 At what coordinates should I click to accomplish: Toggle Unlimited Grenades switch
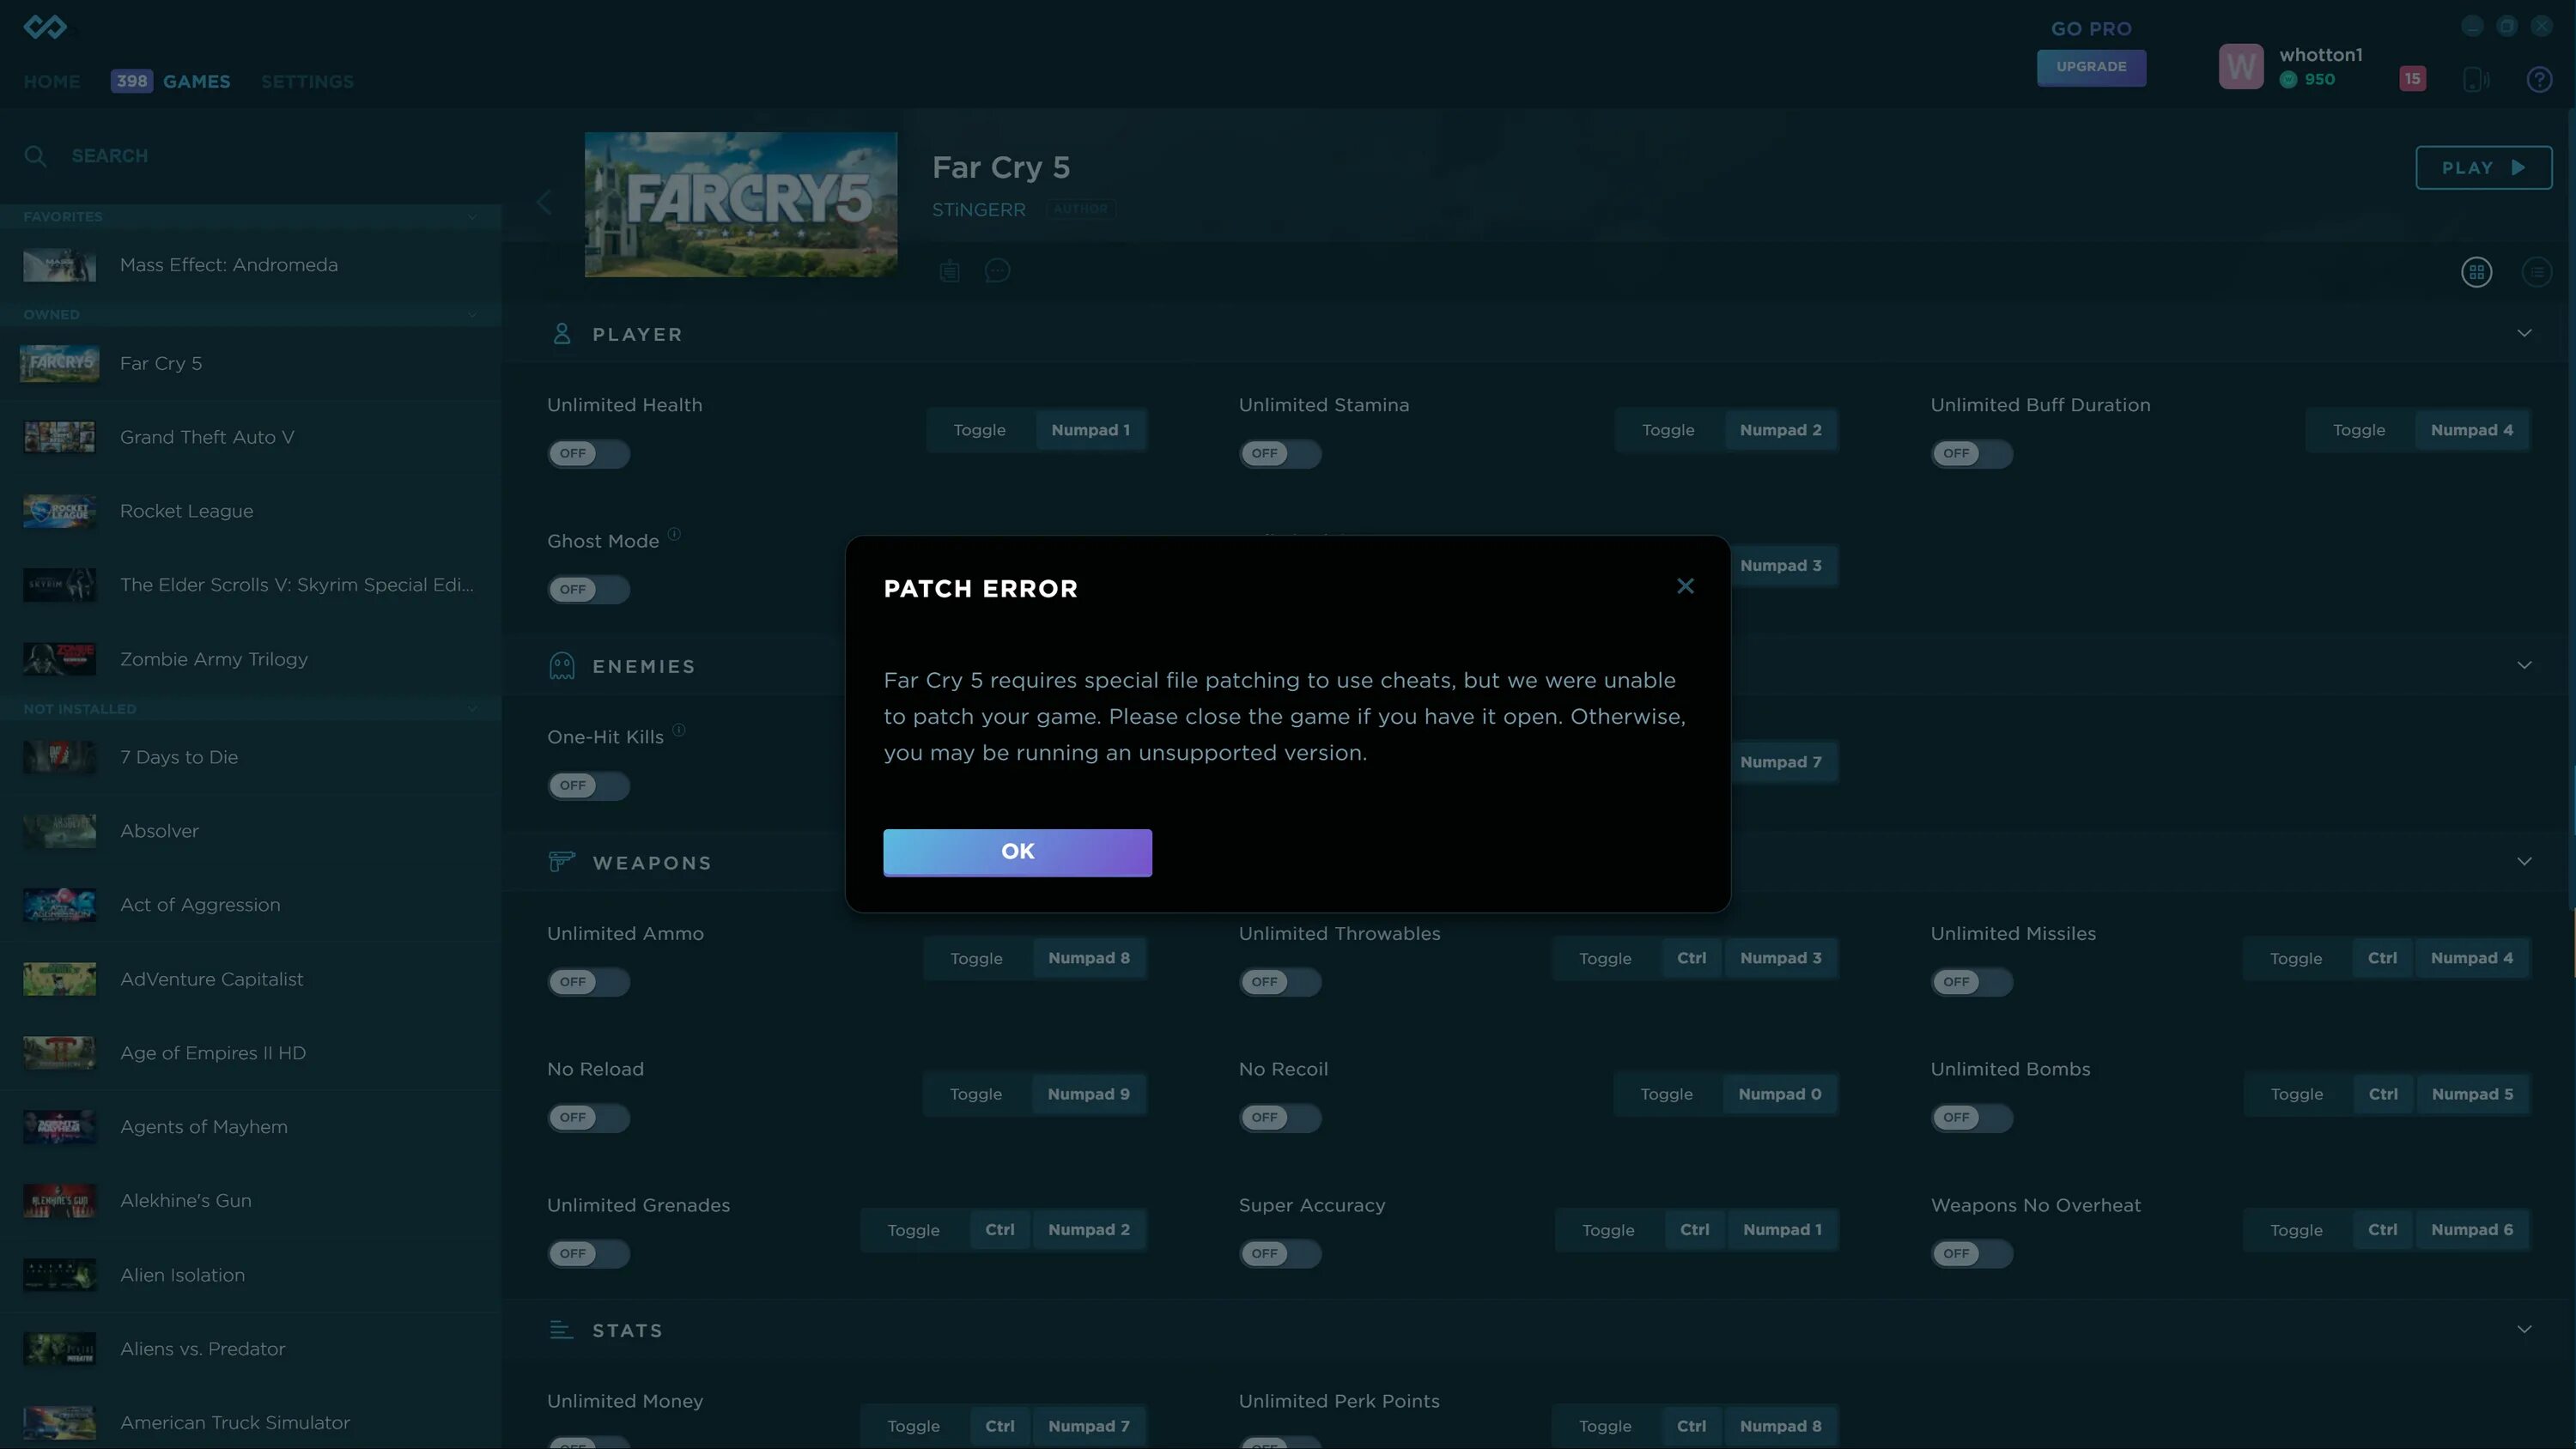[588, 1254]
